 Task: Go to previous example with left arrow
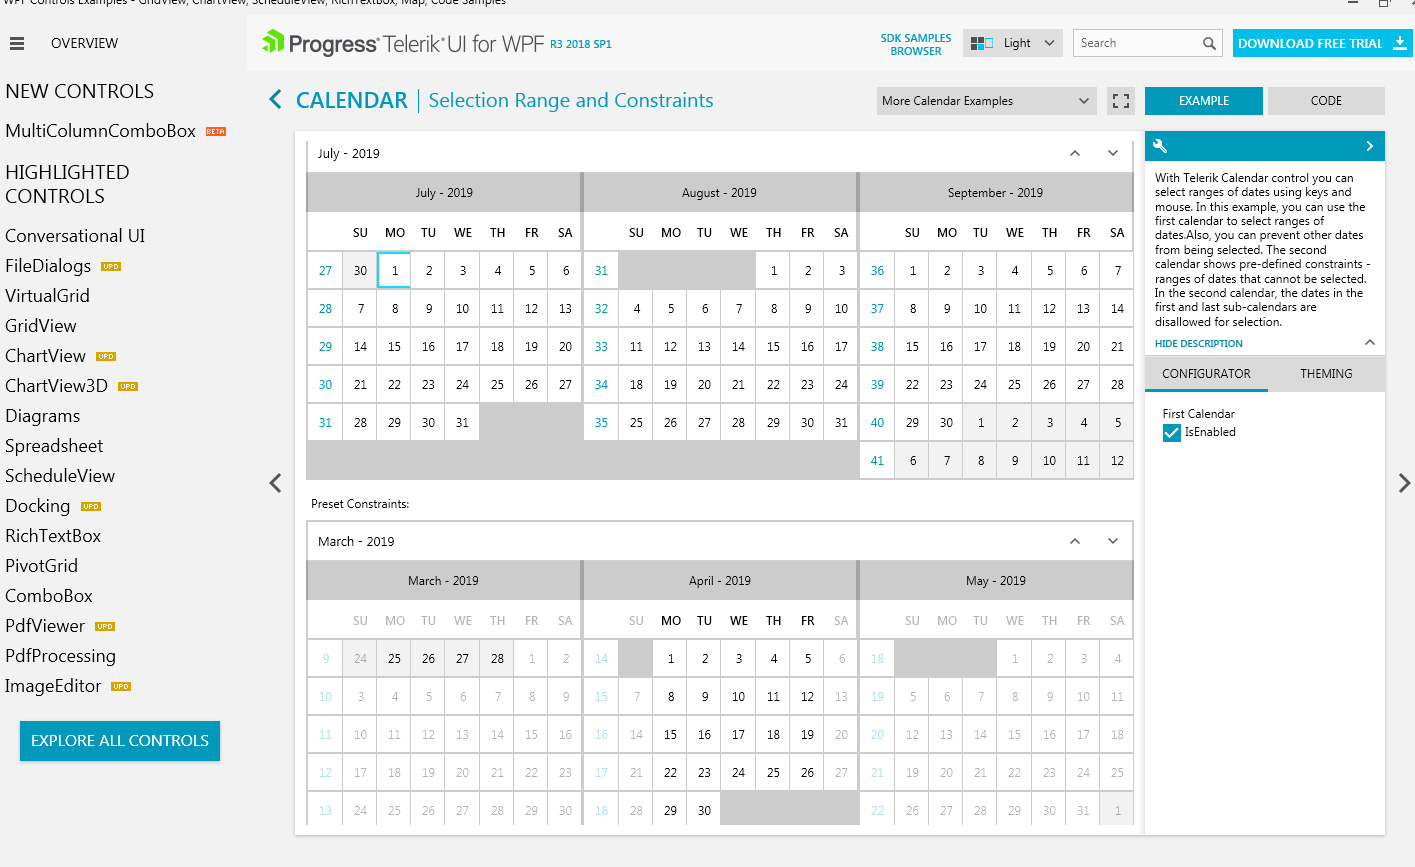click(x=276, y=483)
